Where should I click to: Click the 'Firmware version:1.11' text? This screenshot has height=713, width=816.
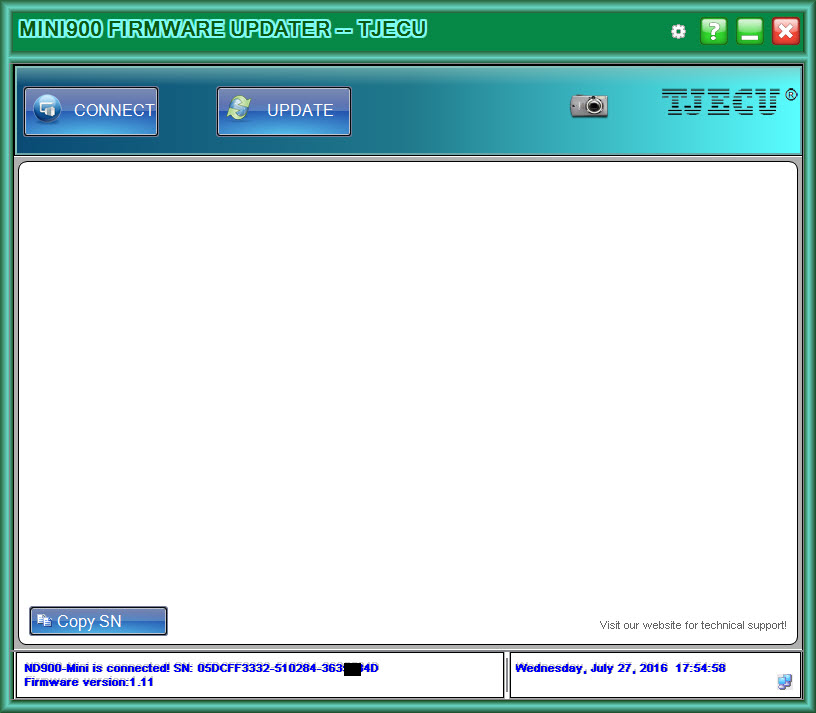89,682
